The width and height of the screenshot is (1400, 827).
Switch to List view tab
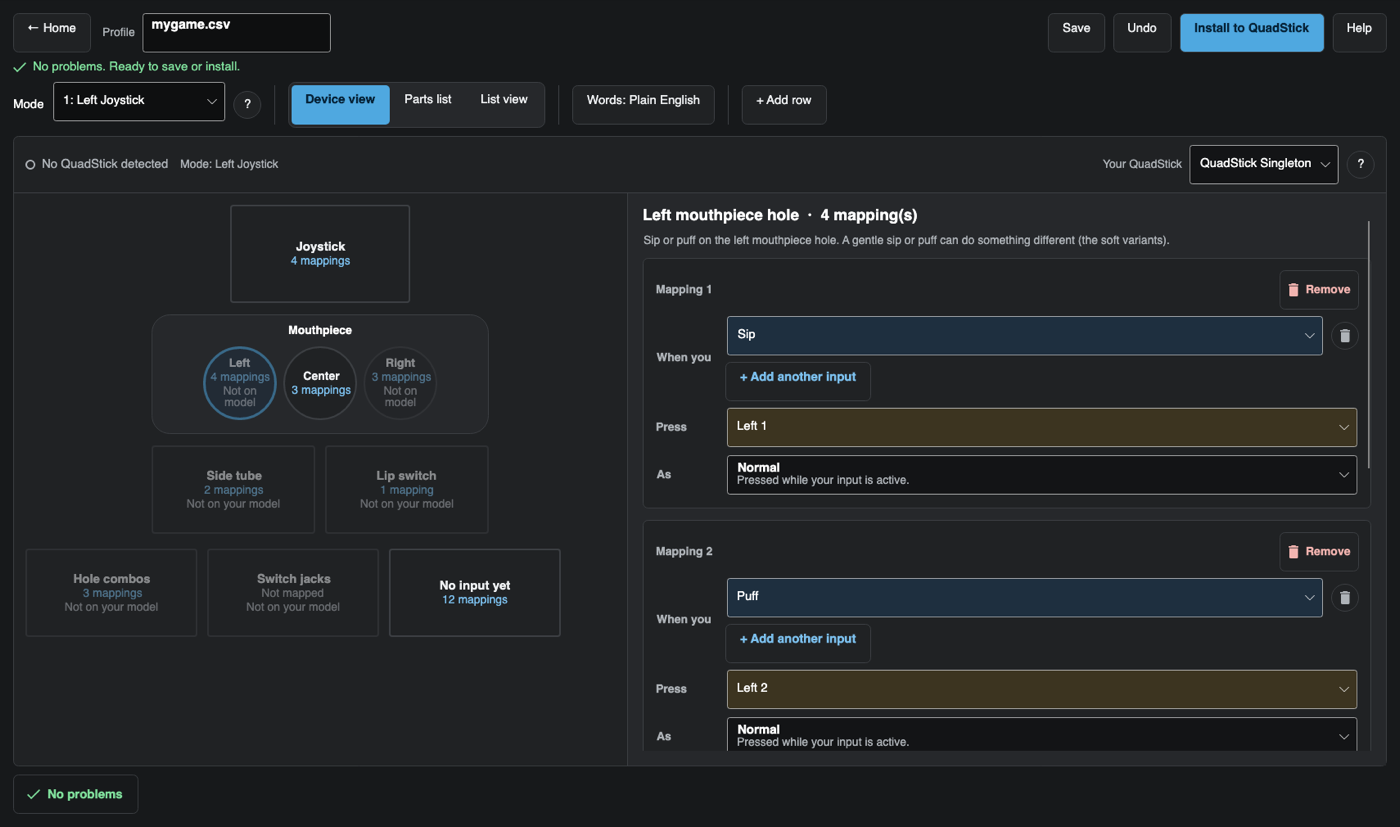tap(504, 104)
